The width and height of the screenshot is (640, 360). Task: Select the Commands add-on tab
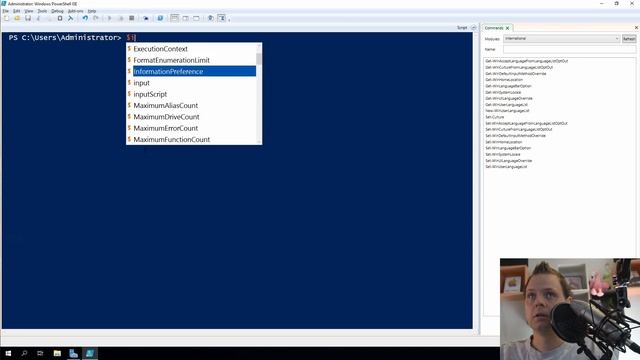coord(494,28)
